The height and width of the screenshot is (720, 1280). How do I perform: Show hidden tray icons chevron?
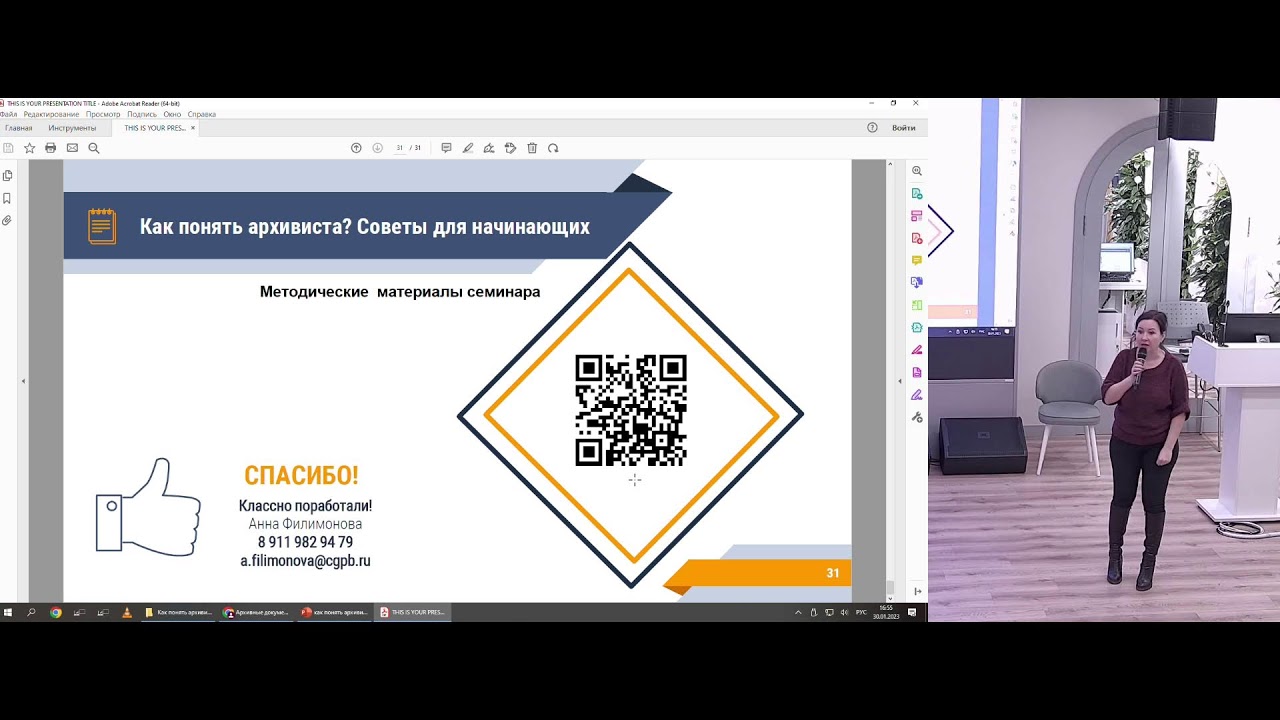(x=798, y=612)
